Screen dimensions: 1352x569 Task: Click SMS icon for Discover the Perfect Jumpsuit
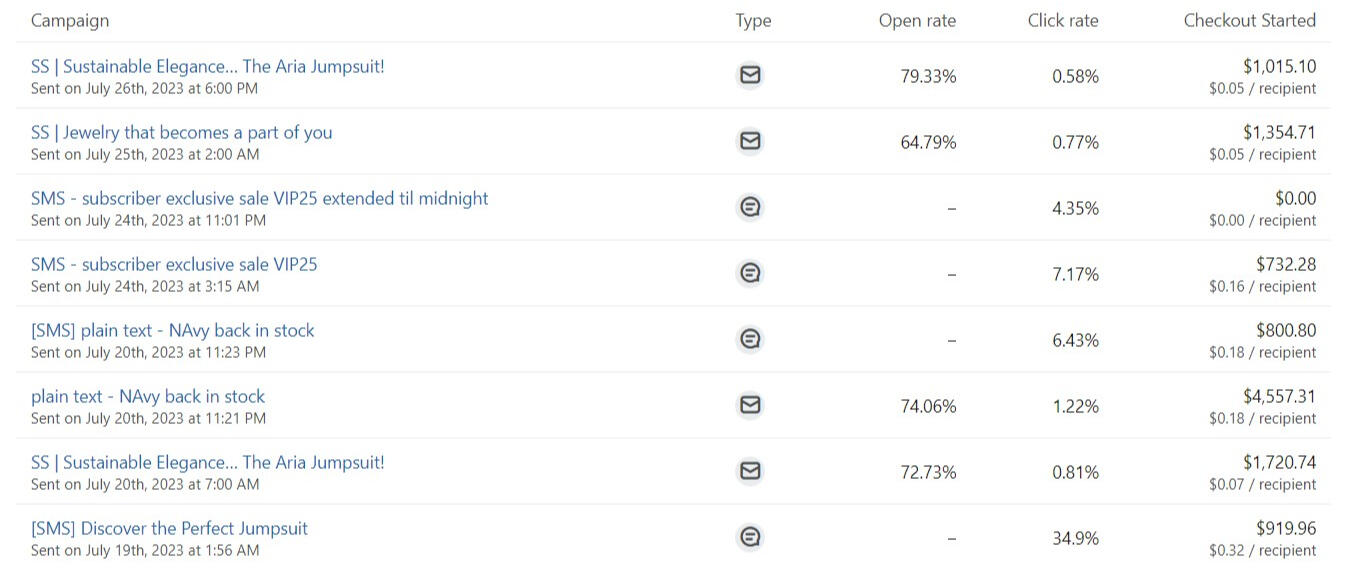click(750, 537)
